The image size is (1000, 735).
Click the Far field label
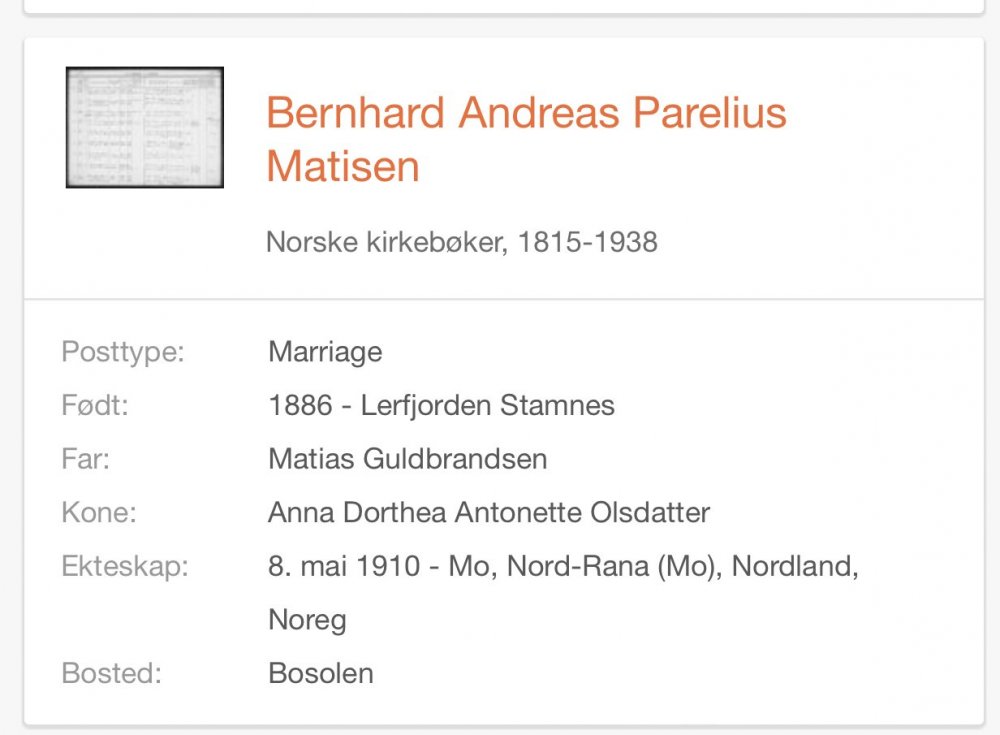pyautogui.click(x=85, y=459)
